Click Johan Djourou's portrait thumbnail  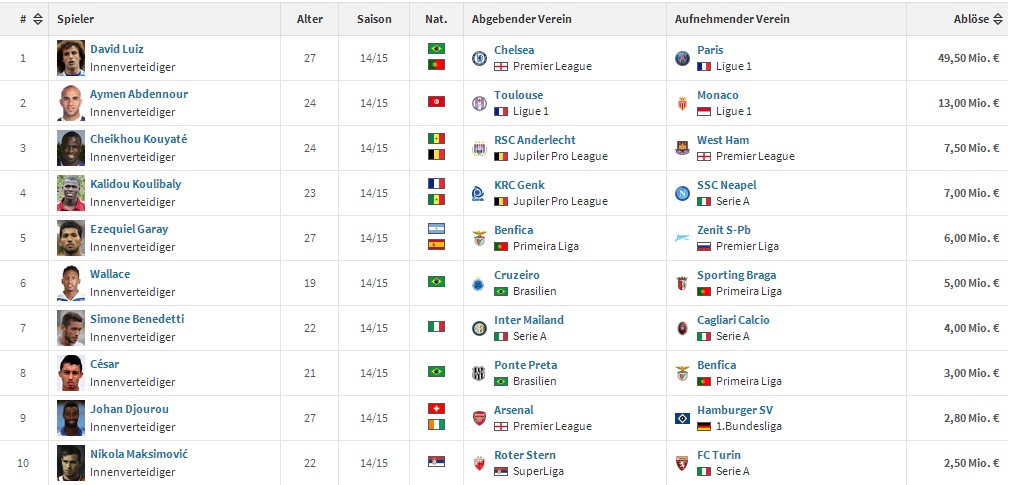tap(71, 418)
